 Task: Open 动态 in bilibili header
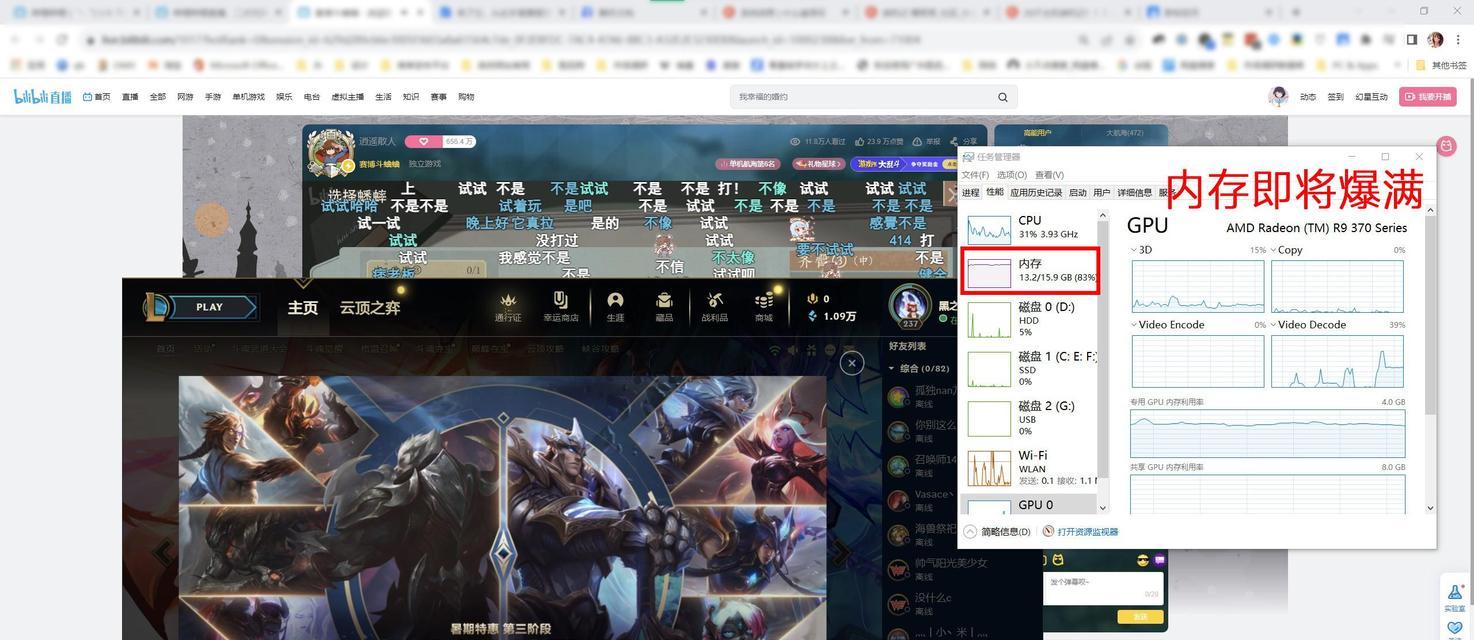click(1308, 97)
